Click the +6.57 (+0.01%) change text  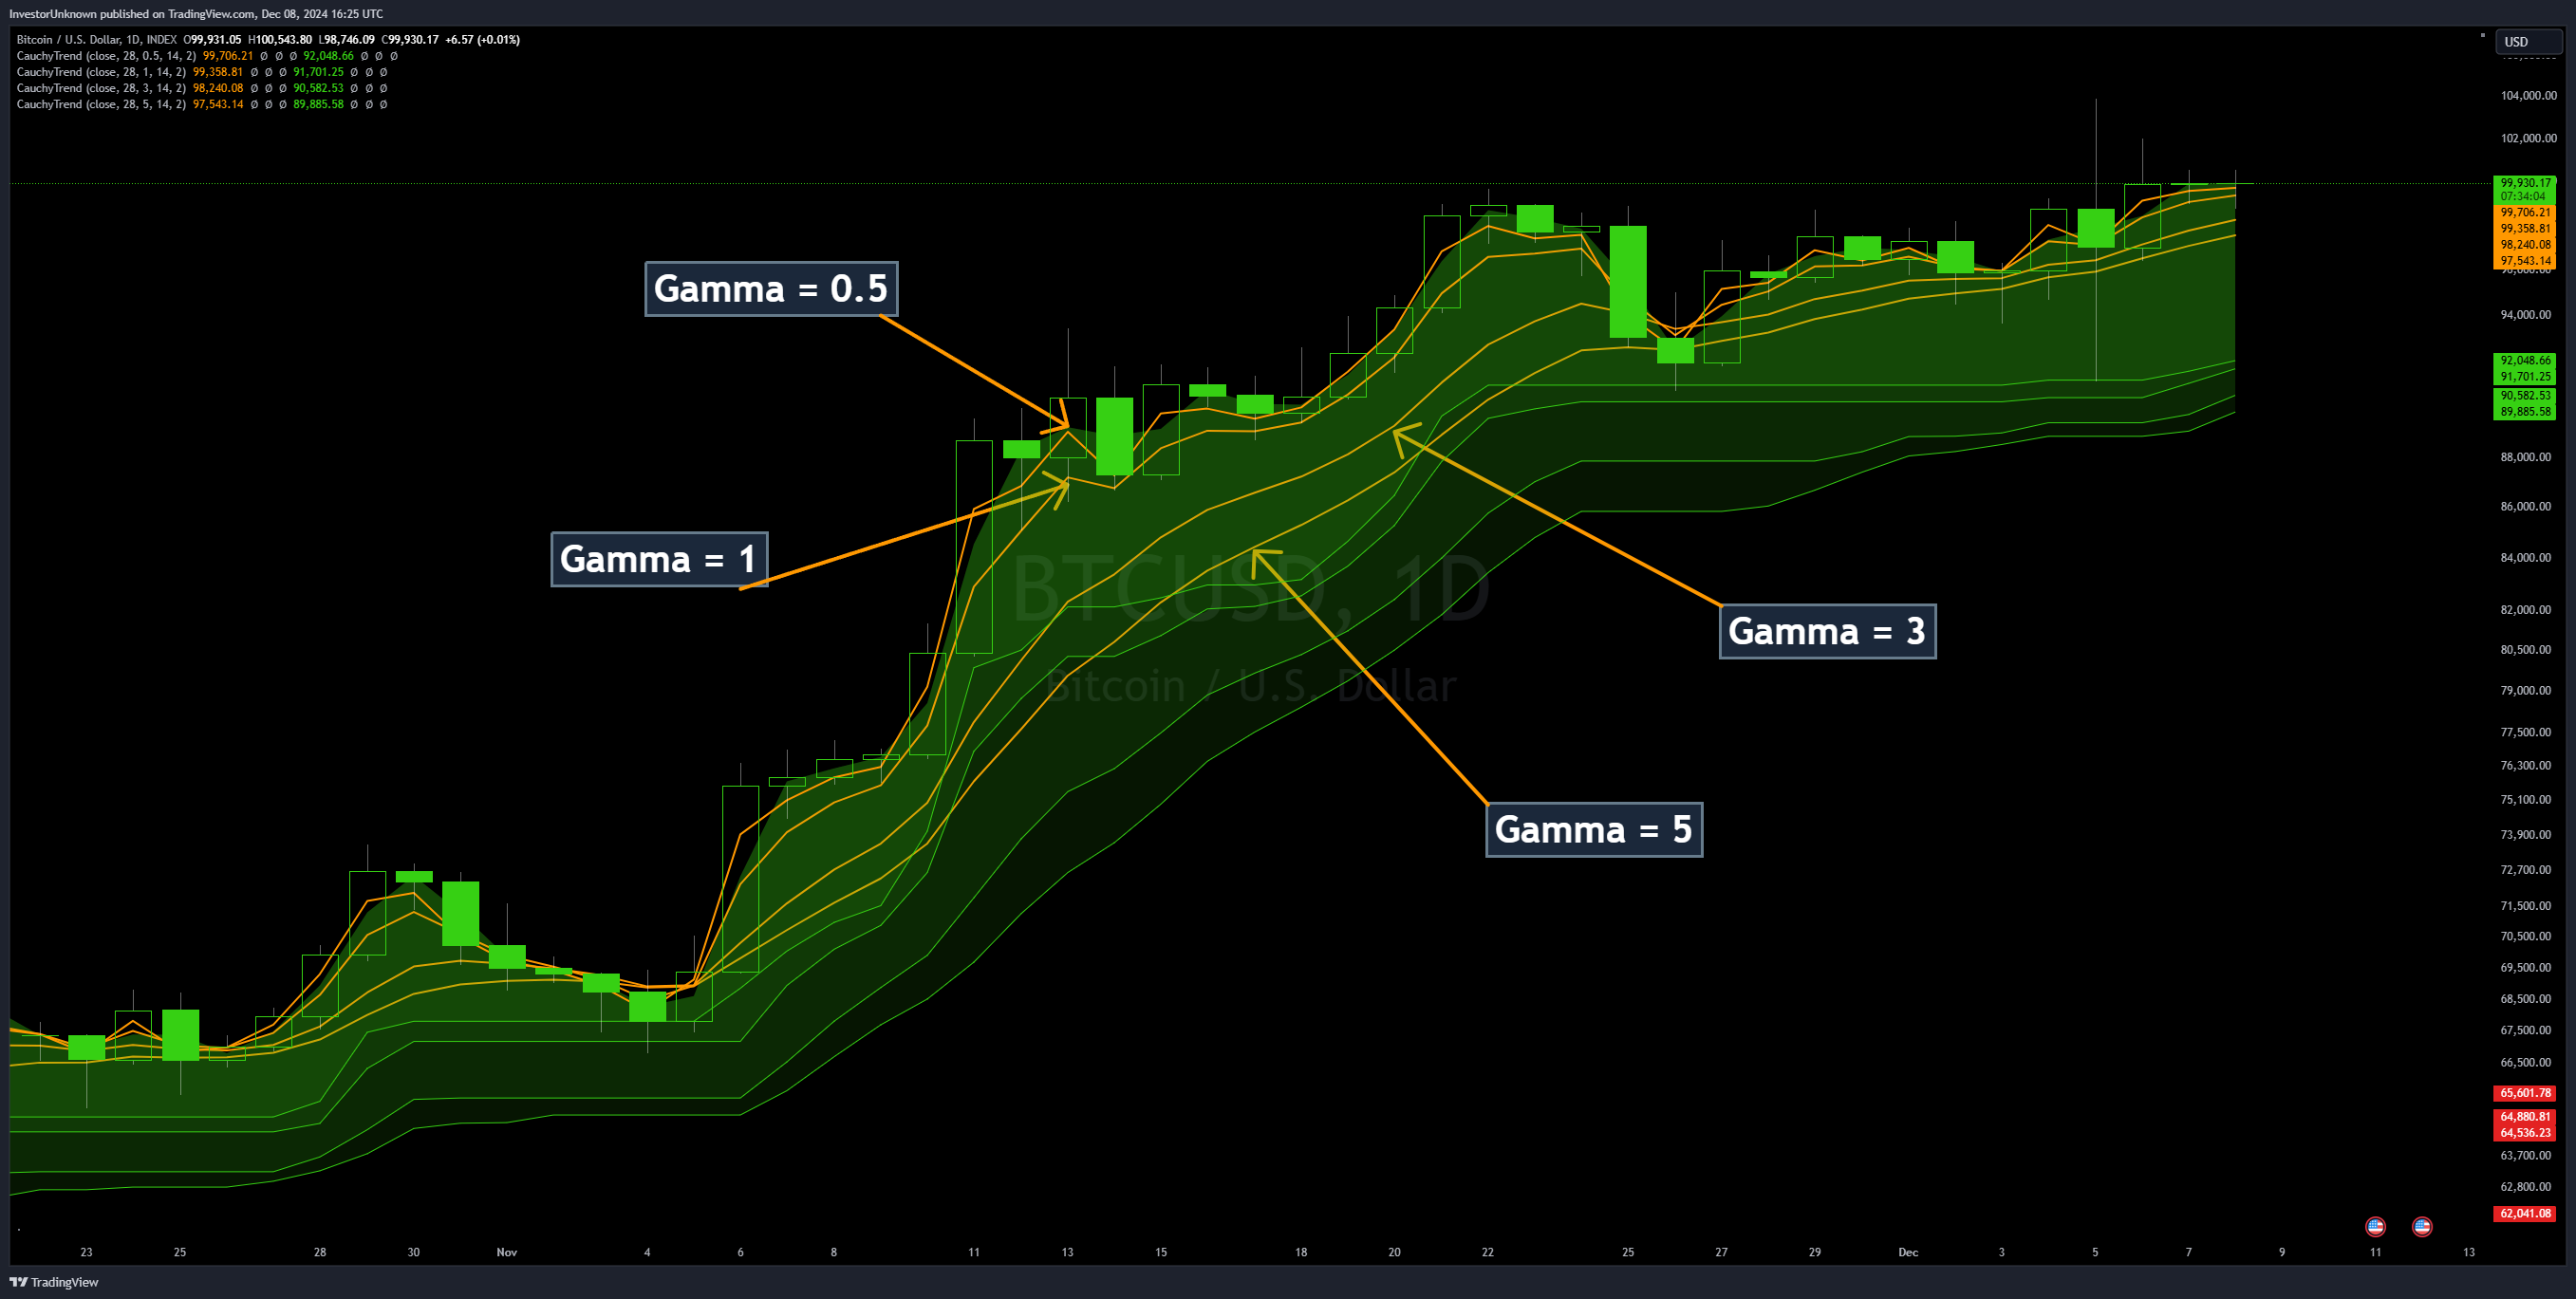(x=482, y=40)
